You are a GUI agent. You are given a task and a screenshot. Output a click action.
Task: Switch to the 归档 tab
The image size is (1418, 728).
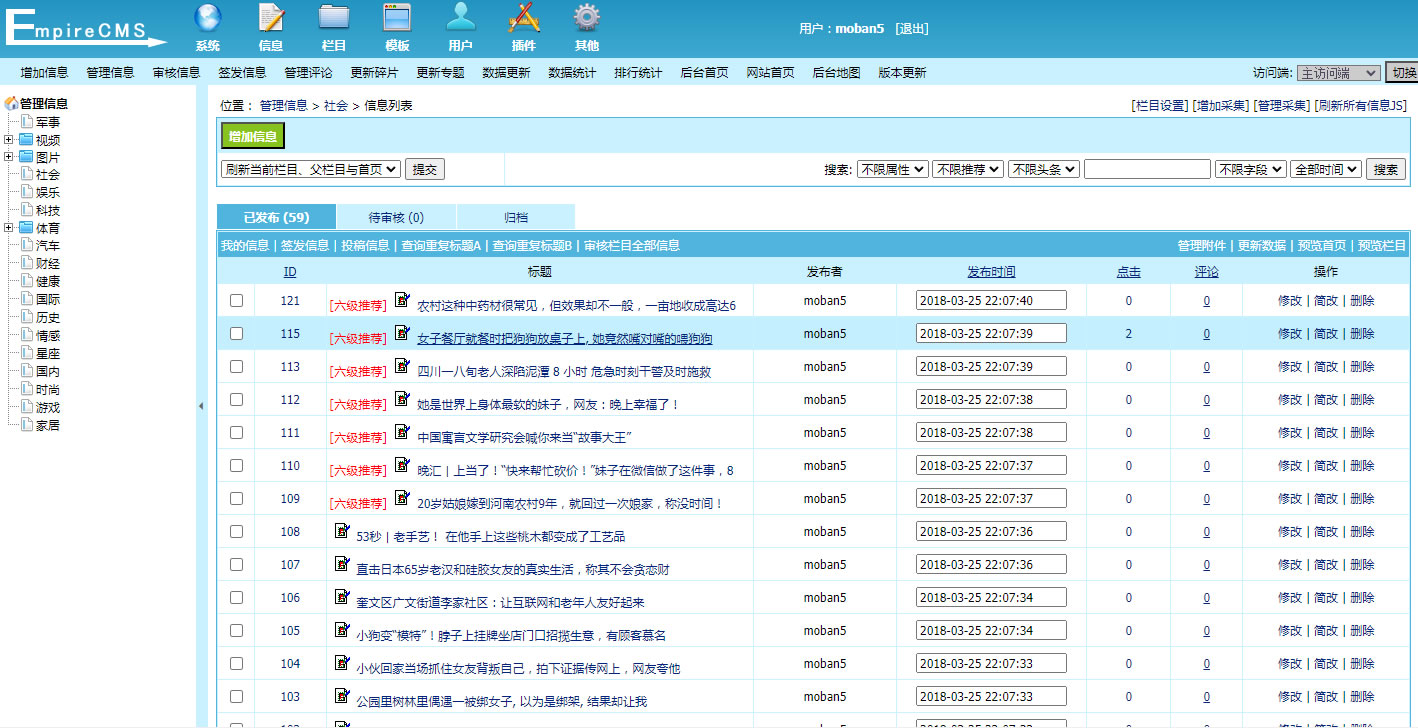tap(516, 217)
